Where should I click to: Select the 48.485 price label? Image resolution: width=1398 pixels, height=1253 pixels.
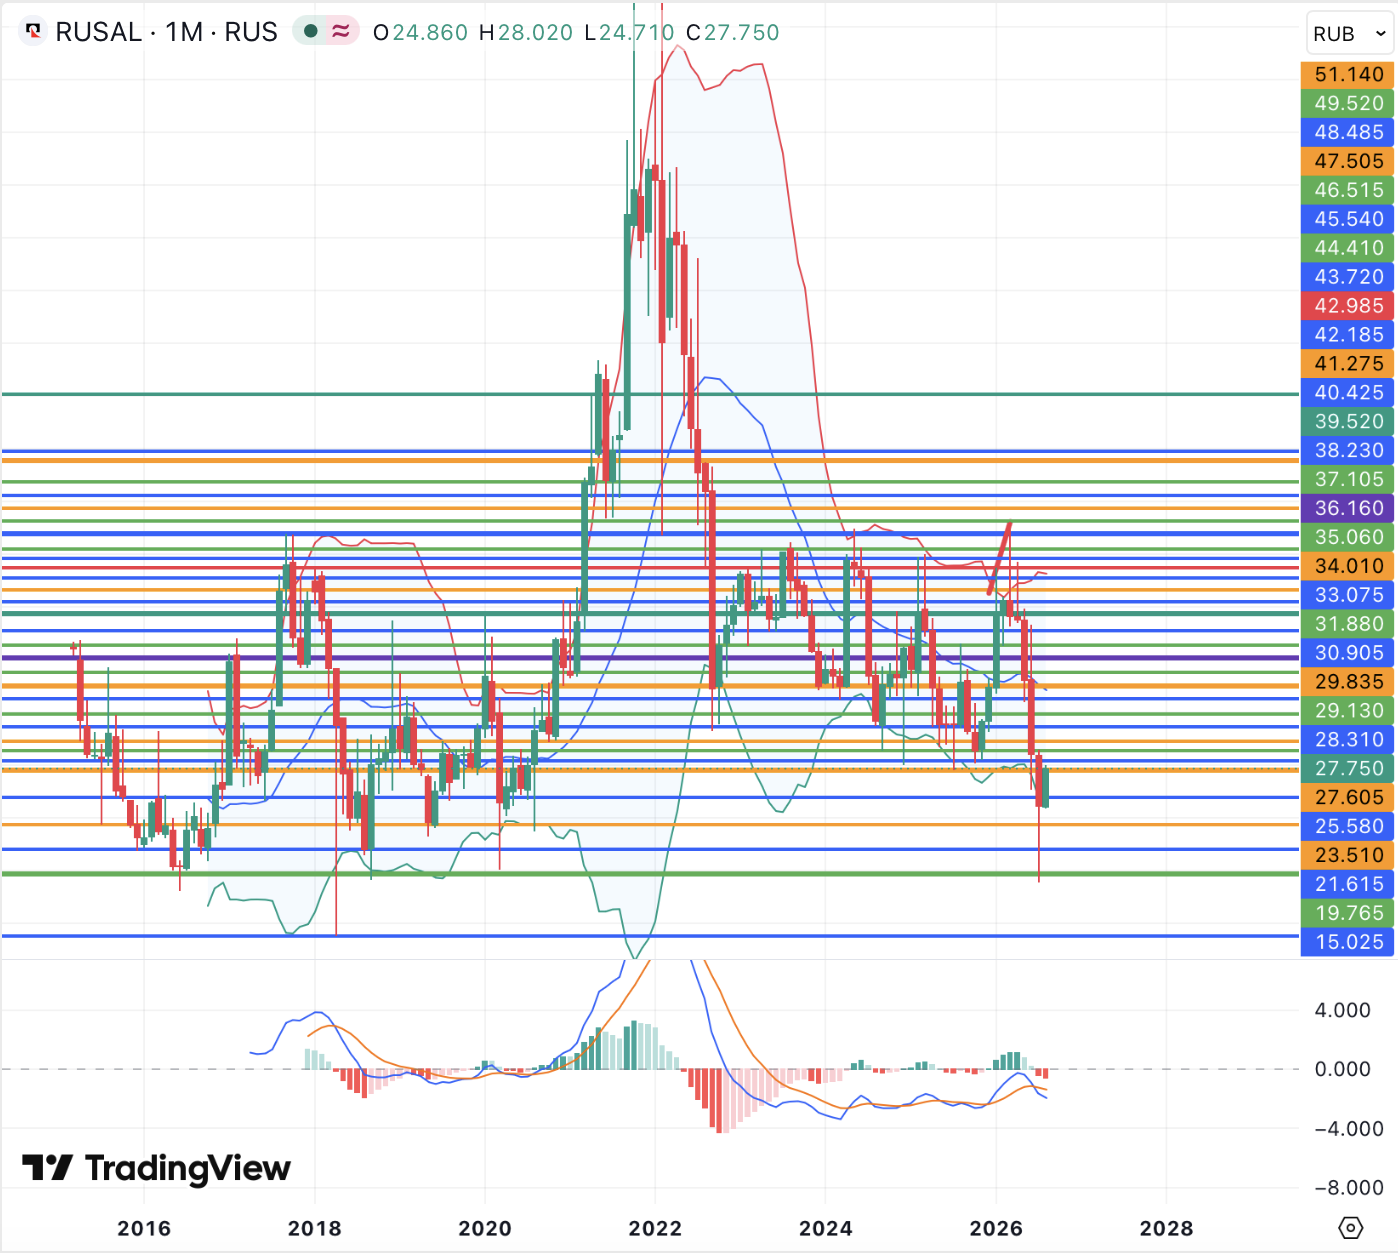(1347, 133)
